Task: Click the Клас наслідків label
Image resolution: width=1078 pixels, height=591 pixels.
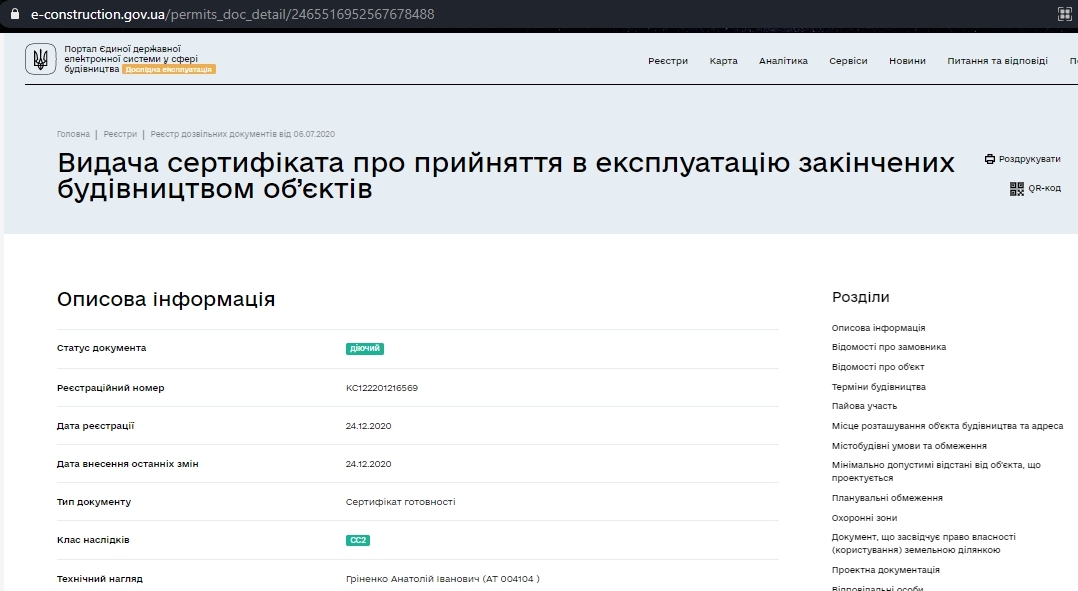Action: 93,540
